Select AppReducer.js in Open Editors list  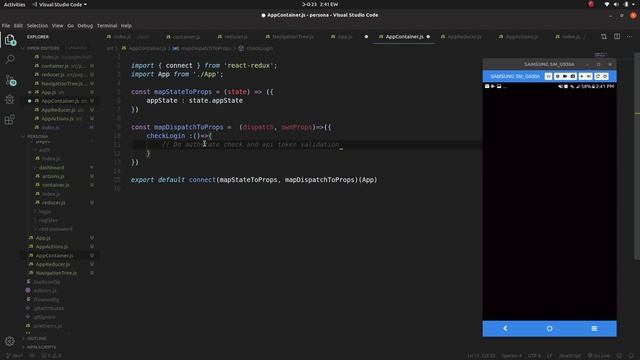(58, 110)
